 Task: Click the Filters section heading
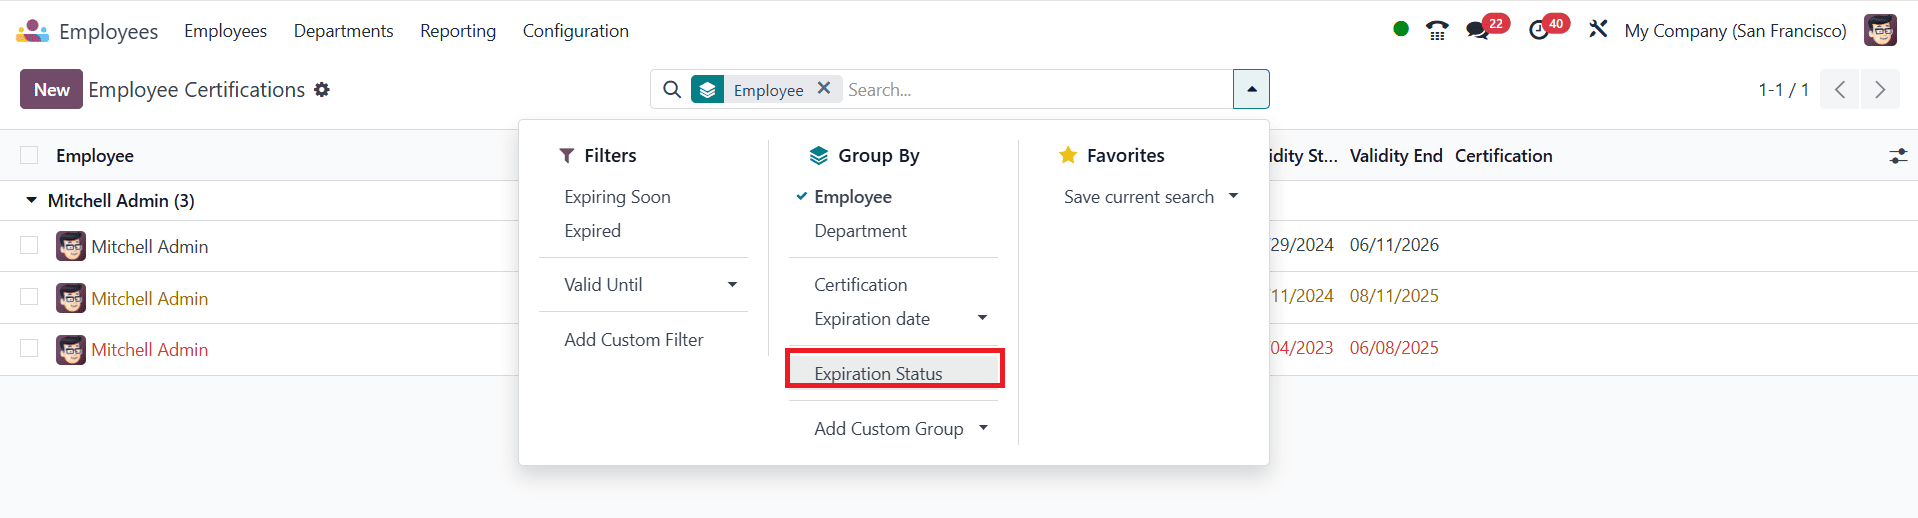pos(598,156)
